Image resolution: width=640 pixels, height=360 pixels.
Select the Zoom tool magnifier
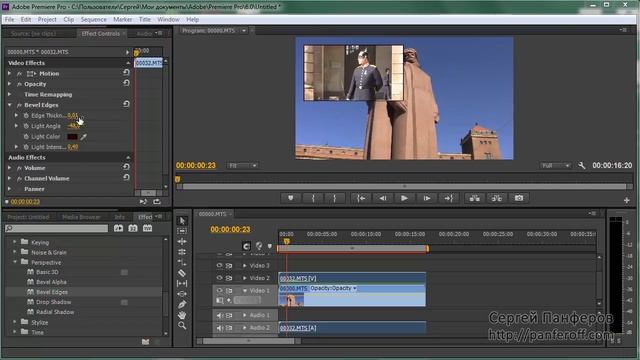point(182,325)
